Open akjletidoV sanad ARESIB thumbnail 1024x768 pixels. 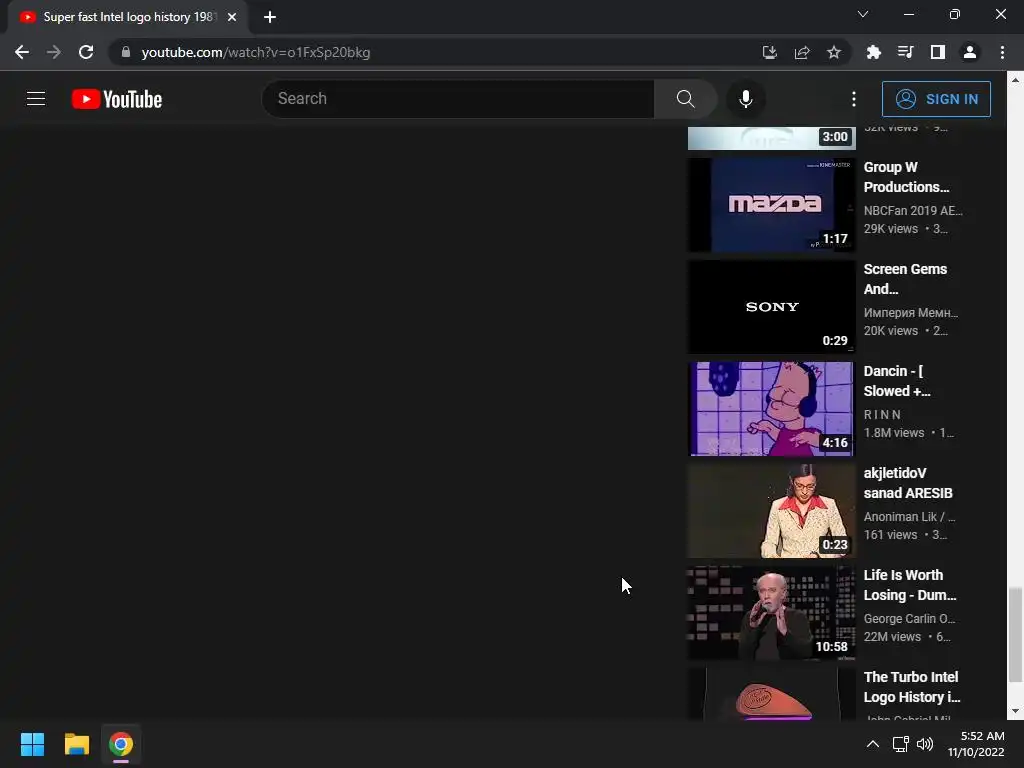pyautogui.click(x=771, y=511)
